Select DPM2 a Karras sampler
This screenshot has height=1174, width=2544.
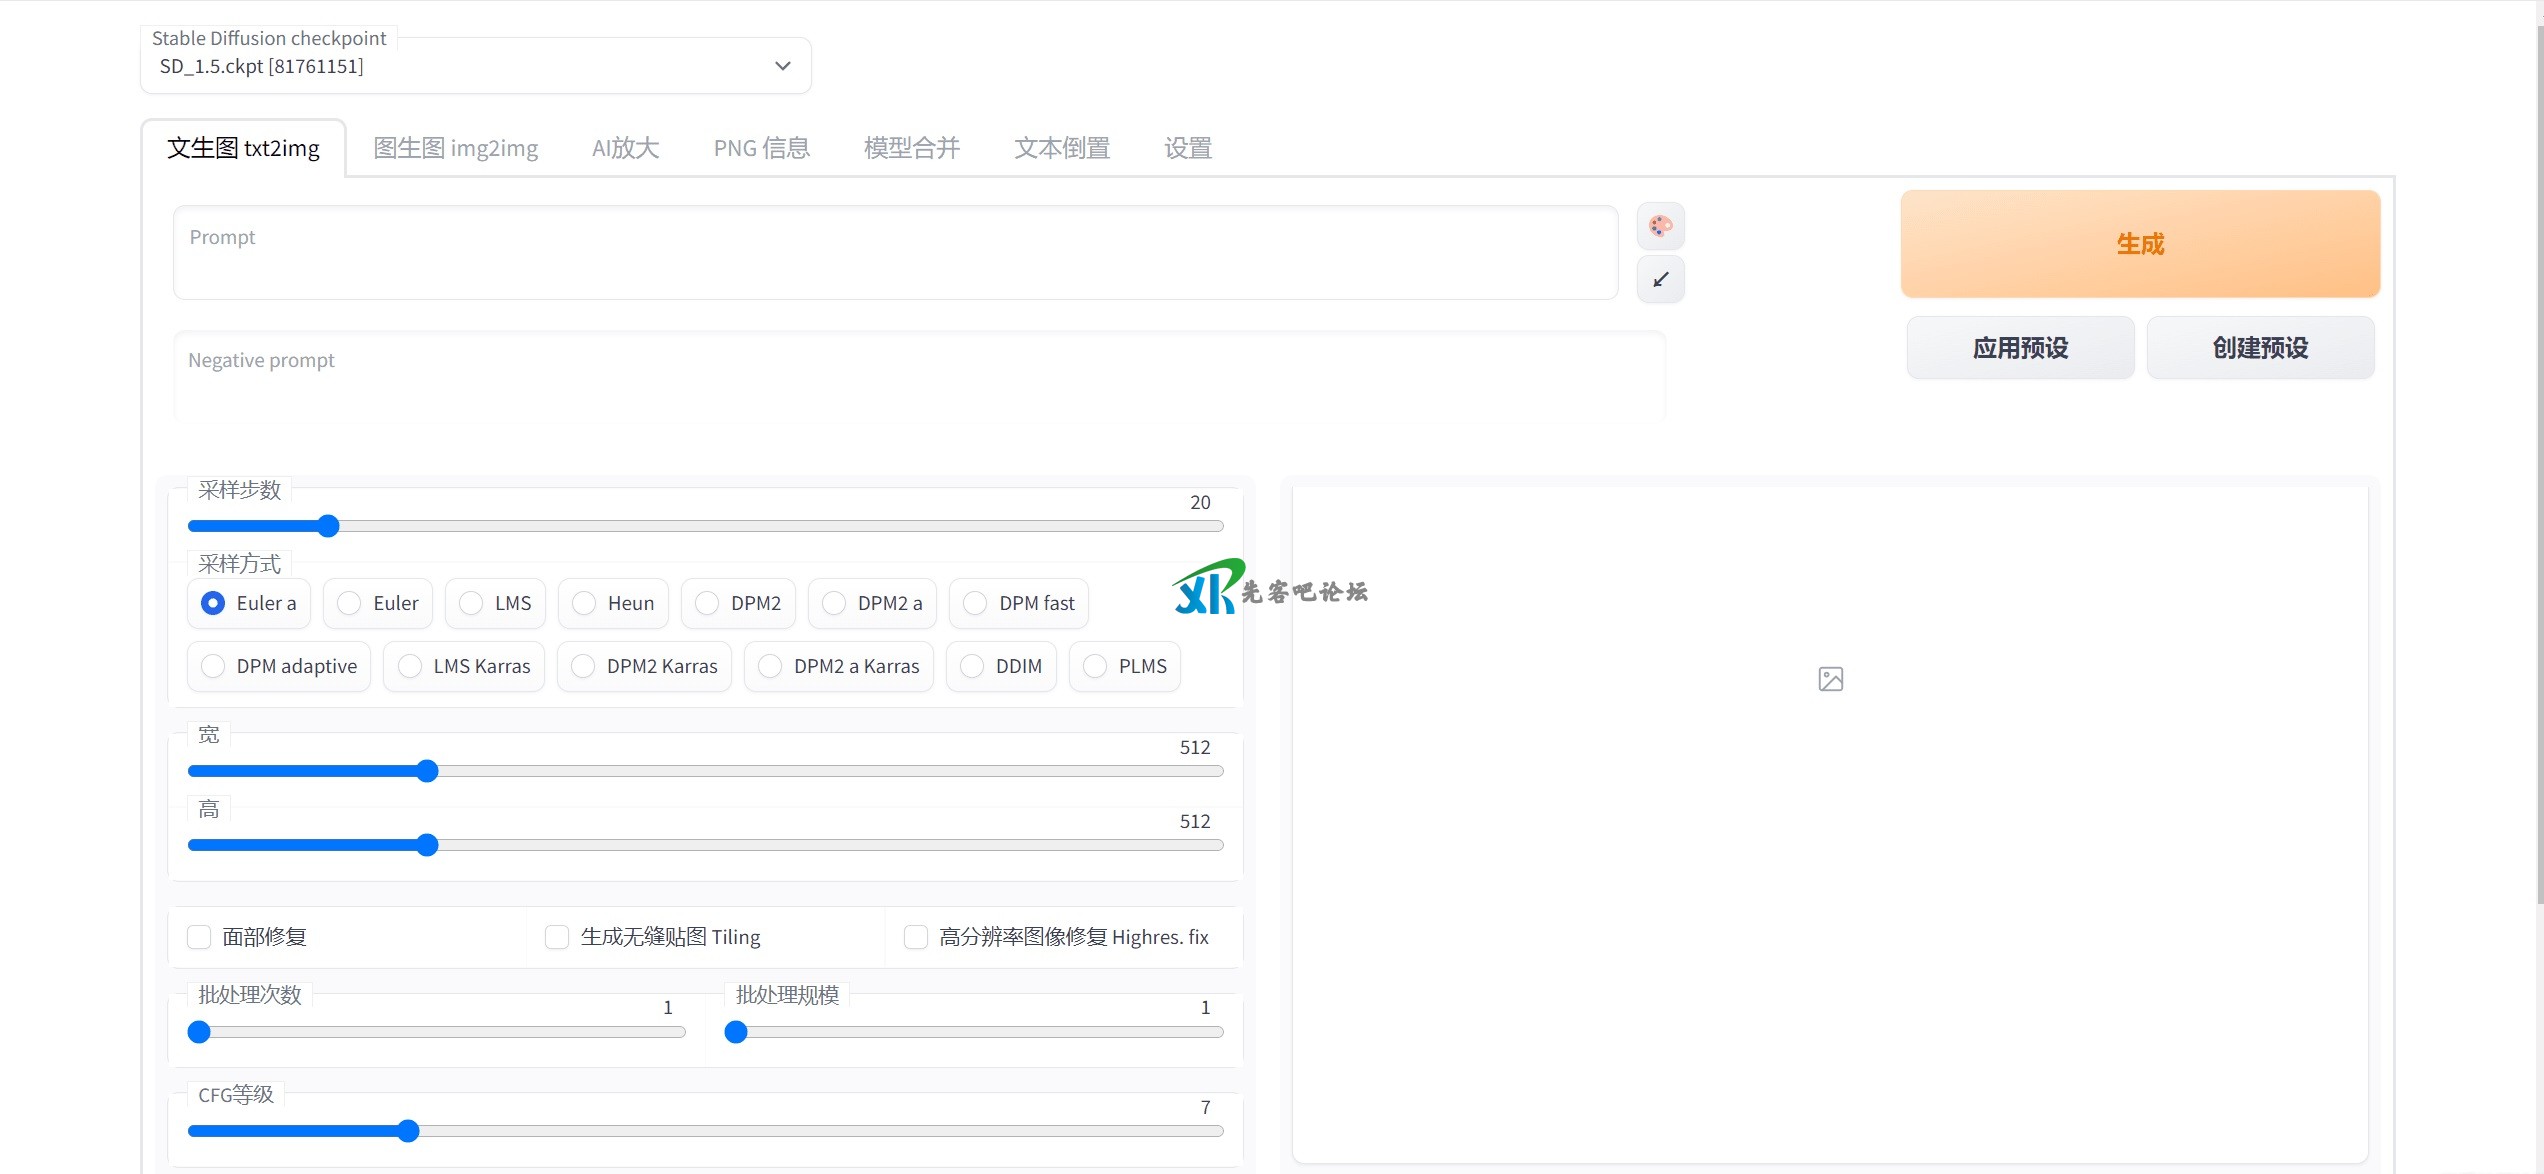770,666
